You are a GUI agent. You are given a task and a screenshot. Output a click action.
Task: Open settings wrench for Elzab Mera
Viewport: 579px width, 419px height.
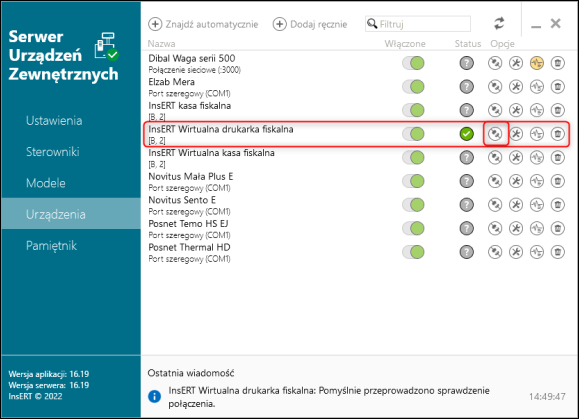pos(516,87)
